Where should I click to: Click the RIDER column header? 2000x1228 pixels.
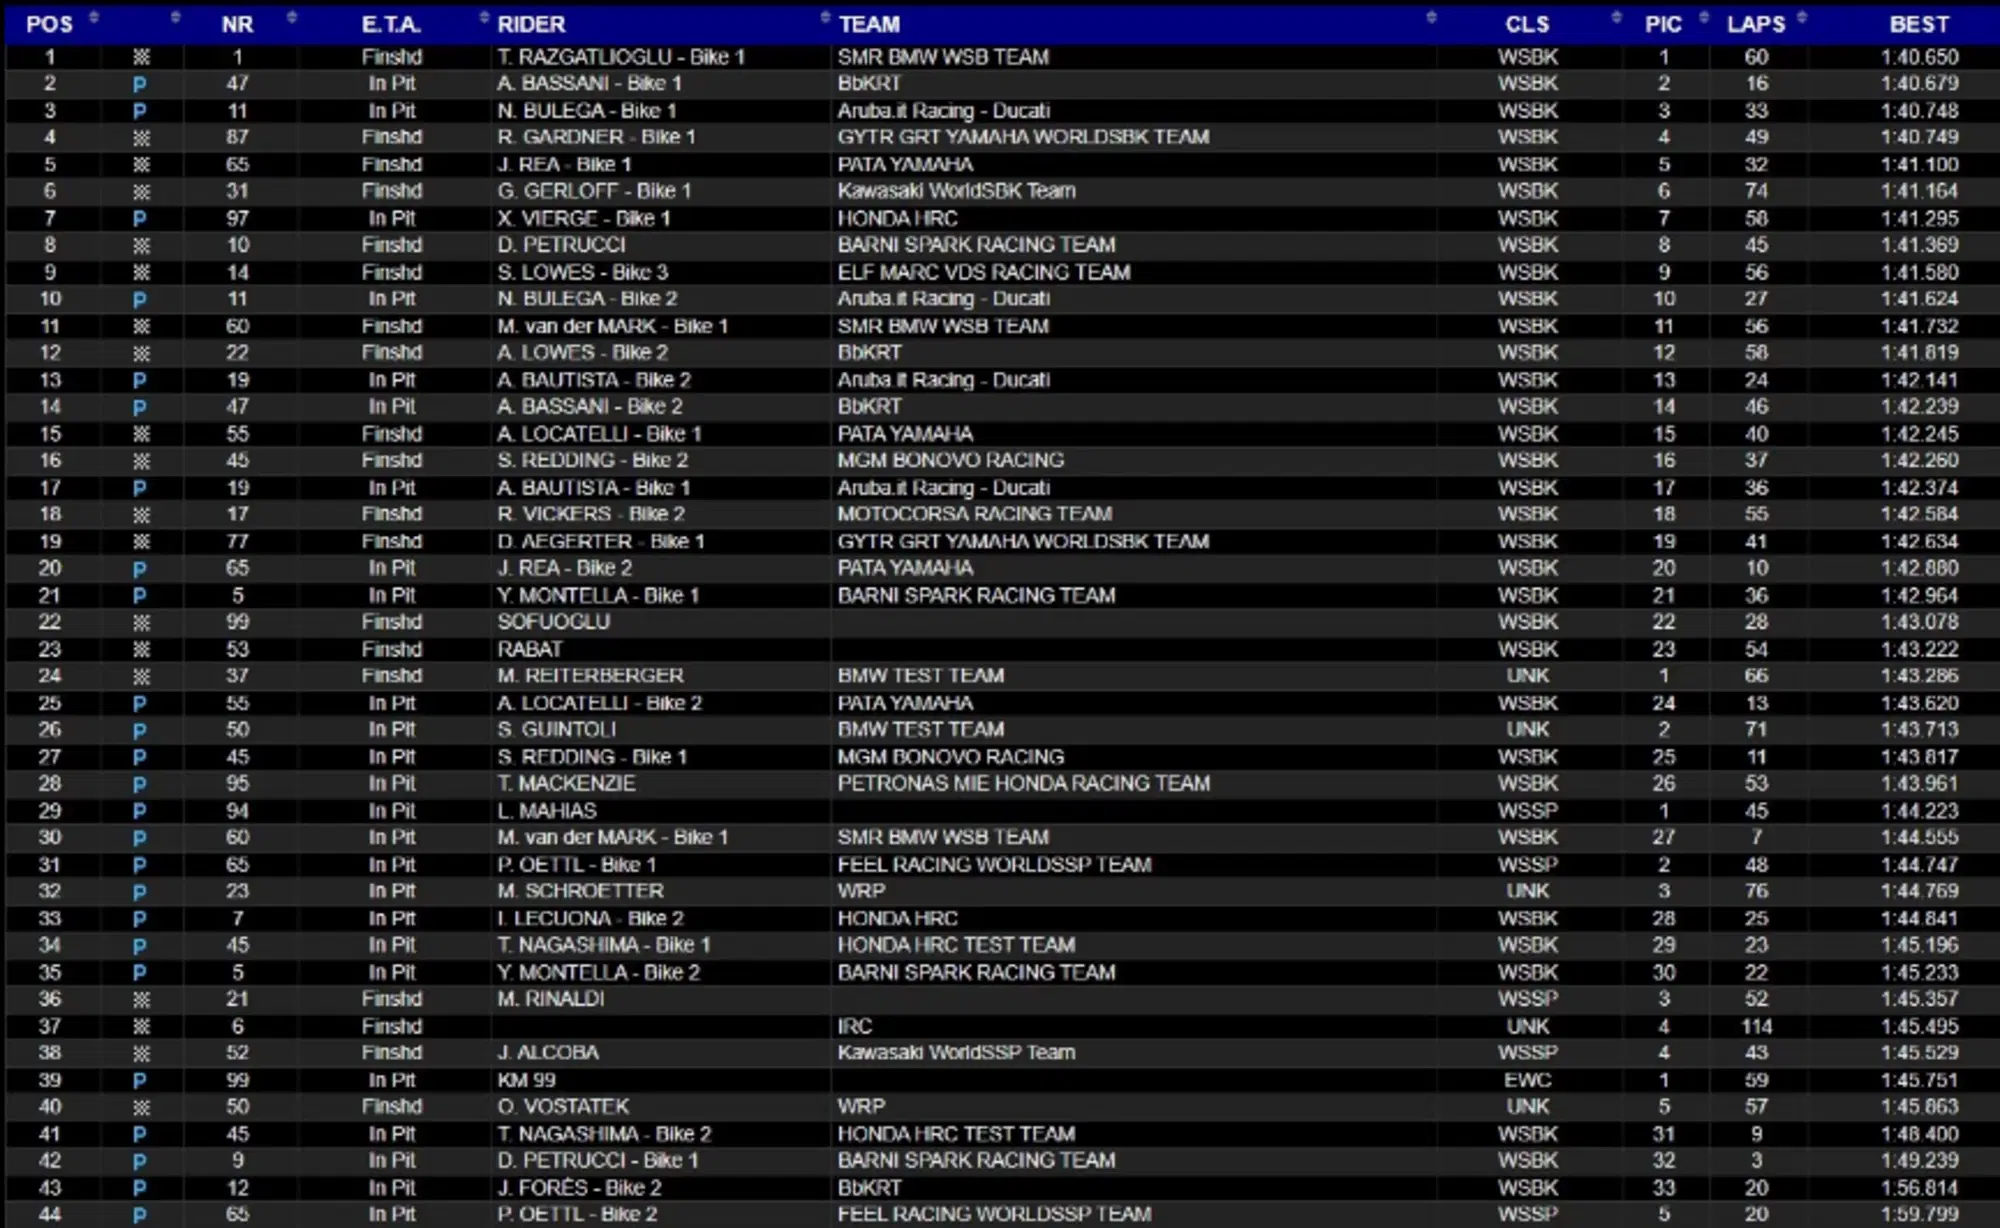pyautogui.click(x=531, y=24)
